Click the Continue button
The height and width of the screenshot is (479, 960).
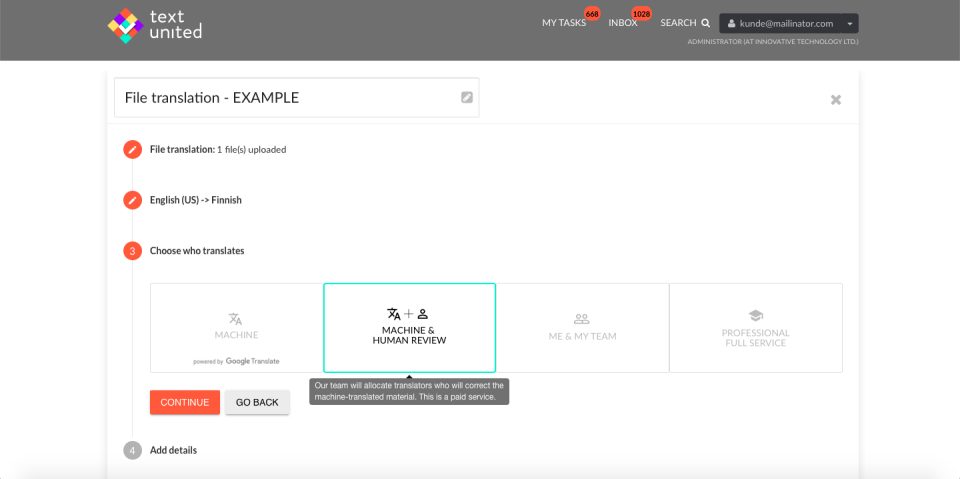coord(185,402)
